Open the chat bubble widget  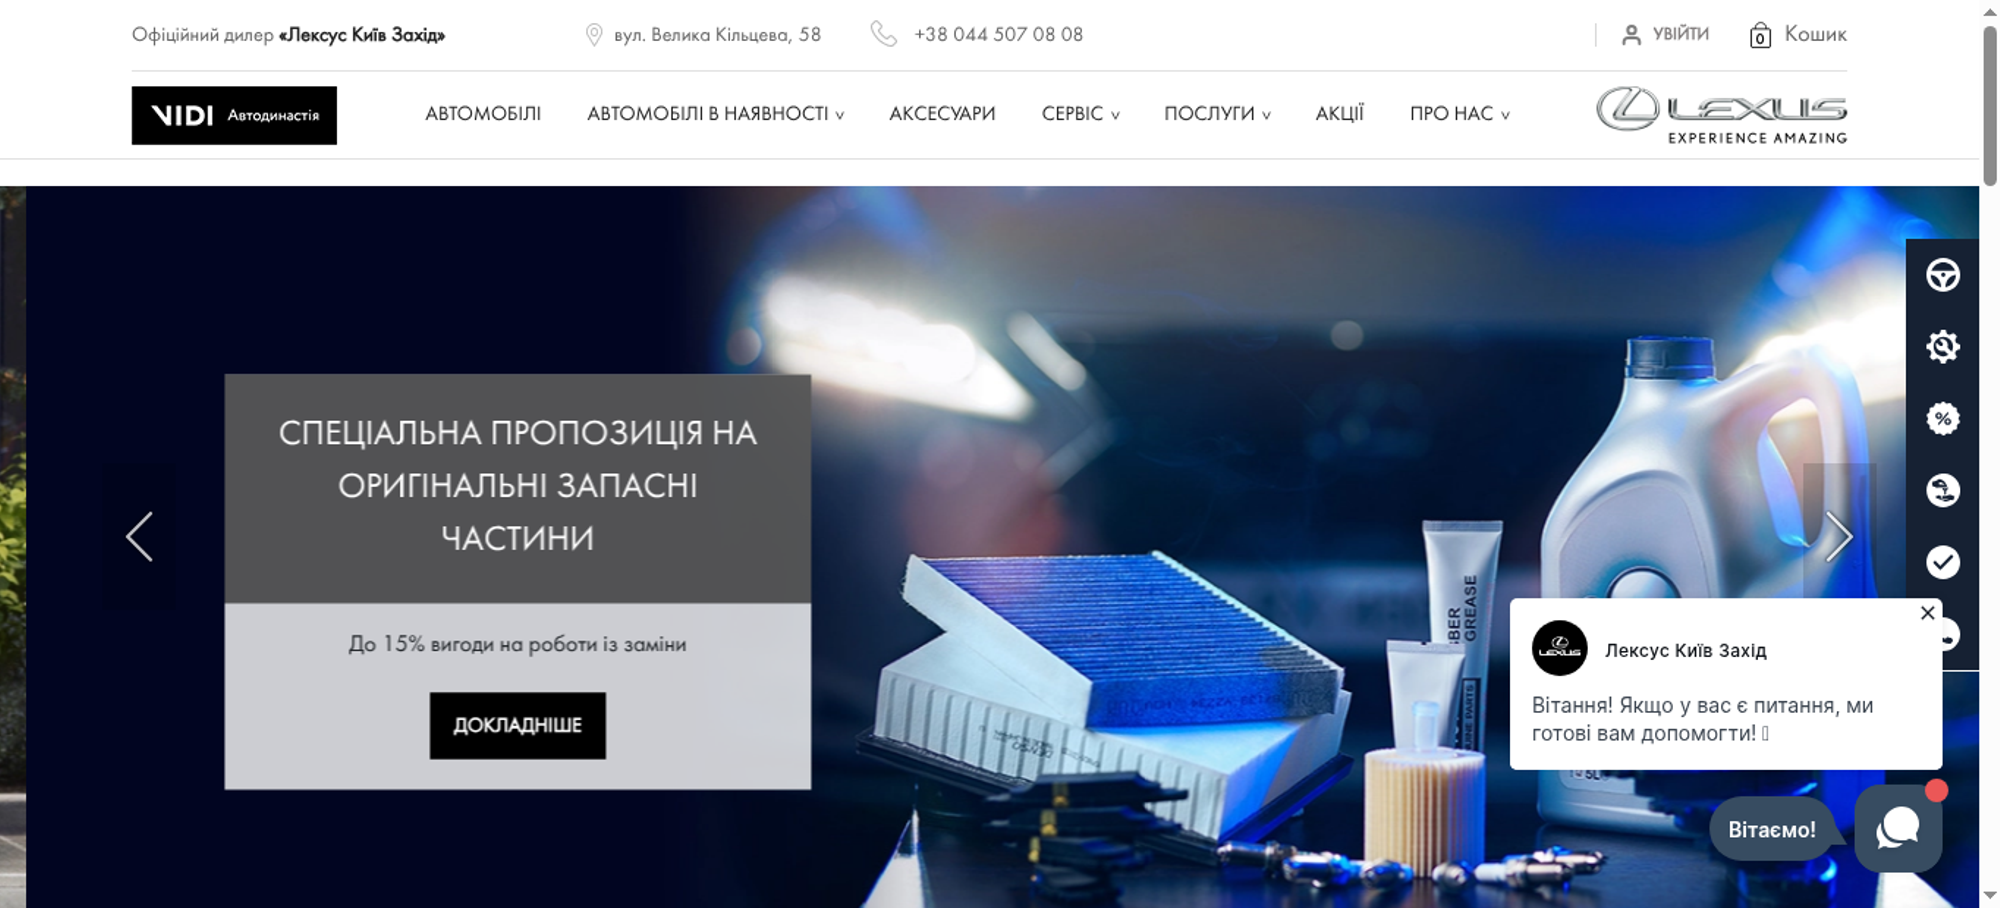click(x=1897, y=829)
